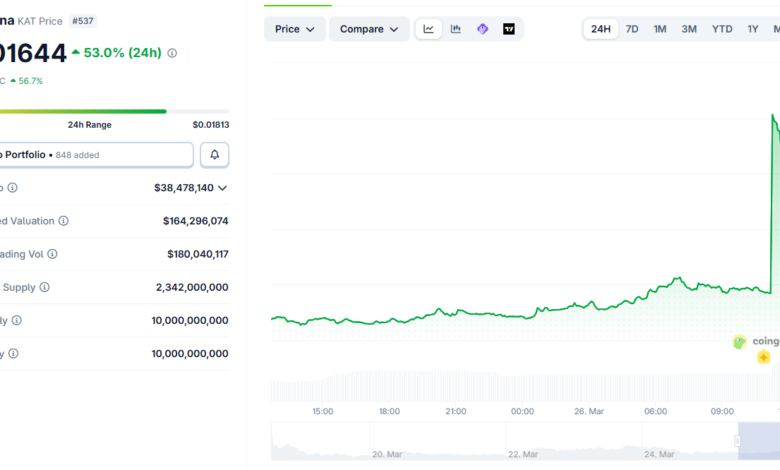Screen dimensions: 780x470
Task: Open the TradingView chart icon
Action: (x=509, y=29)
